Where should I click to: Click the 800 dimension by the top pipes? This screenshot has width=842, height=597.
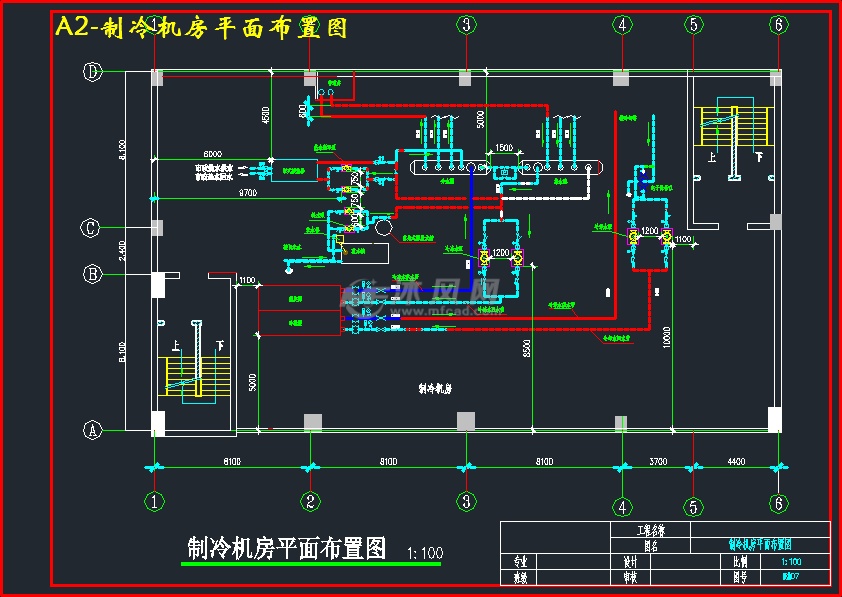pos(302,111)
